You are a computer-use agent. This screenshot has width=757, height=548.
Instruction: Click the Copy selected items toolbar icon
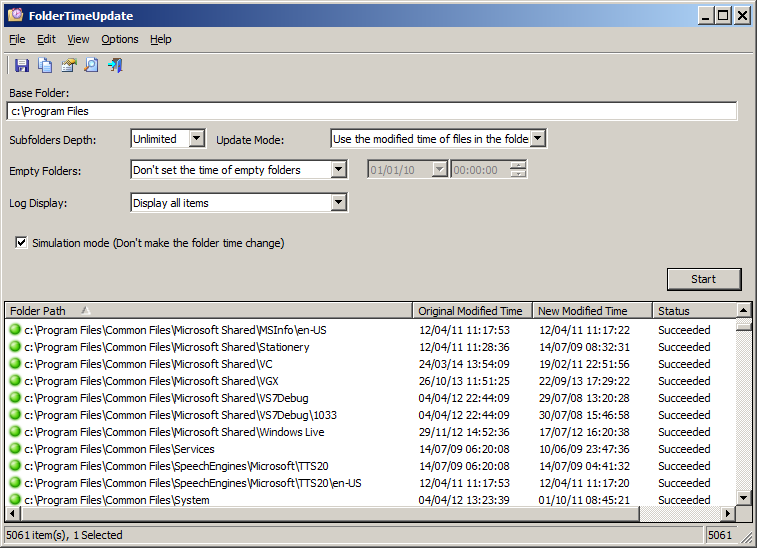pyautogui.click(x=45, y=66)
